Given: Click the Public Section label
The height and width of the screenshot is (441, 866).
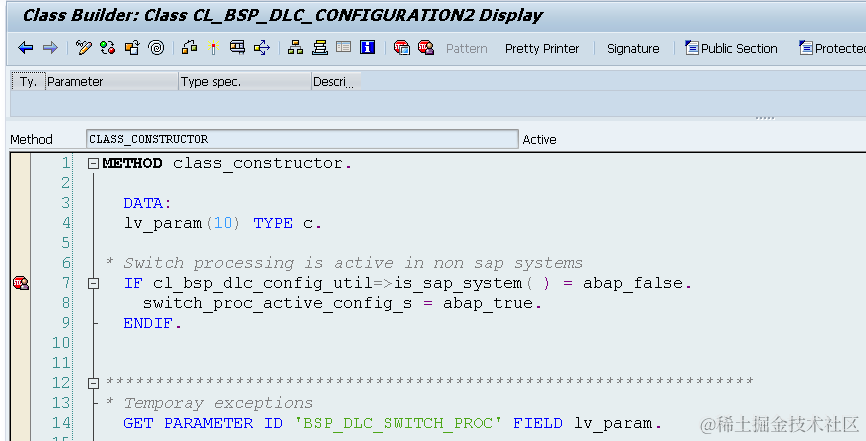Looking at the screenshot, I should tap(739, 49).
